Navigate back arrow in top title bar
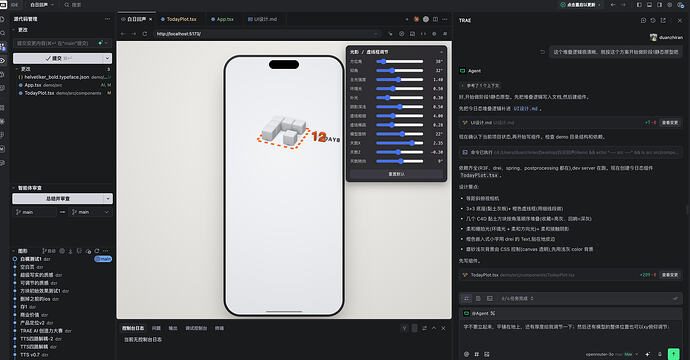The width and height of the screenshot is (690, 360). click(613, 5)
